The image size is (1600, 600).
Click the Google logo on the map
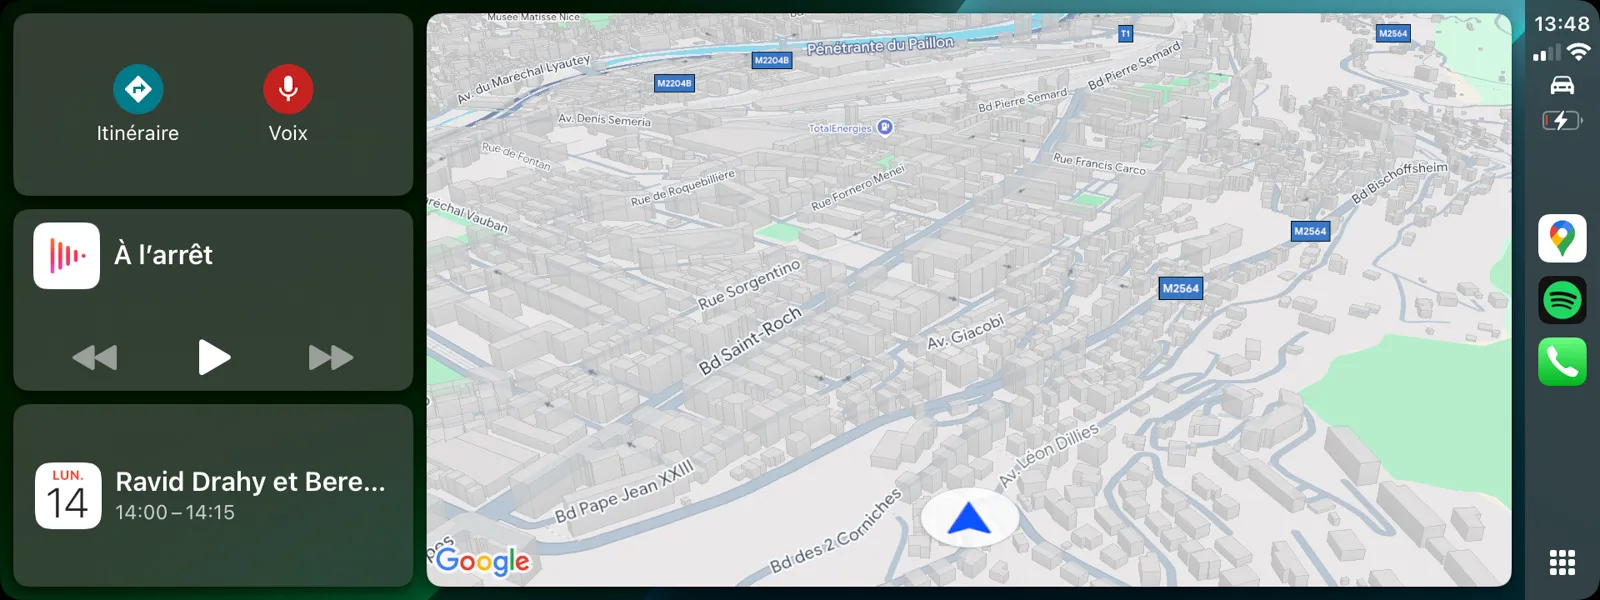point(482,561)
